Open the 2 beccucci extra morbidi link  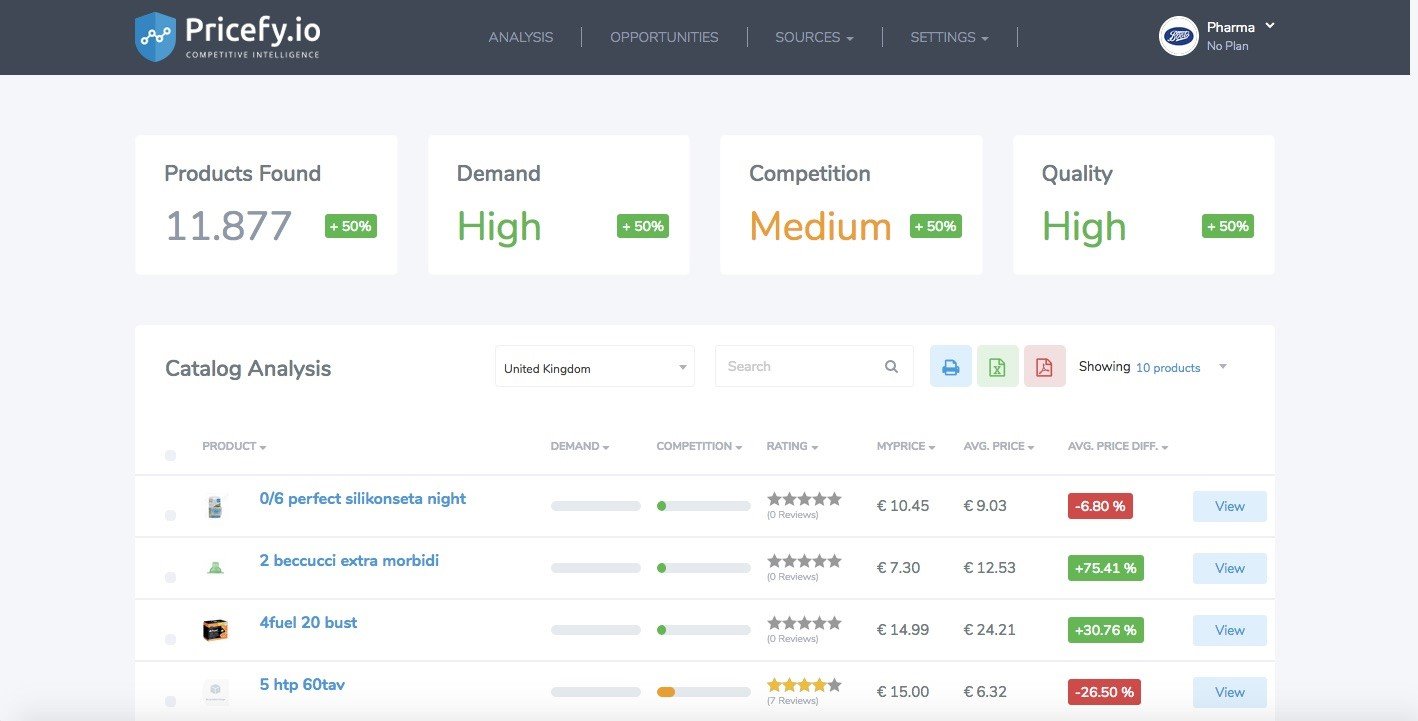(349, 560)
